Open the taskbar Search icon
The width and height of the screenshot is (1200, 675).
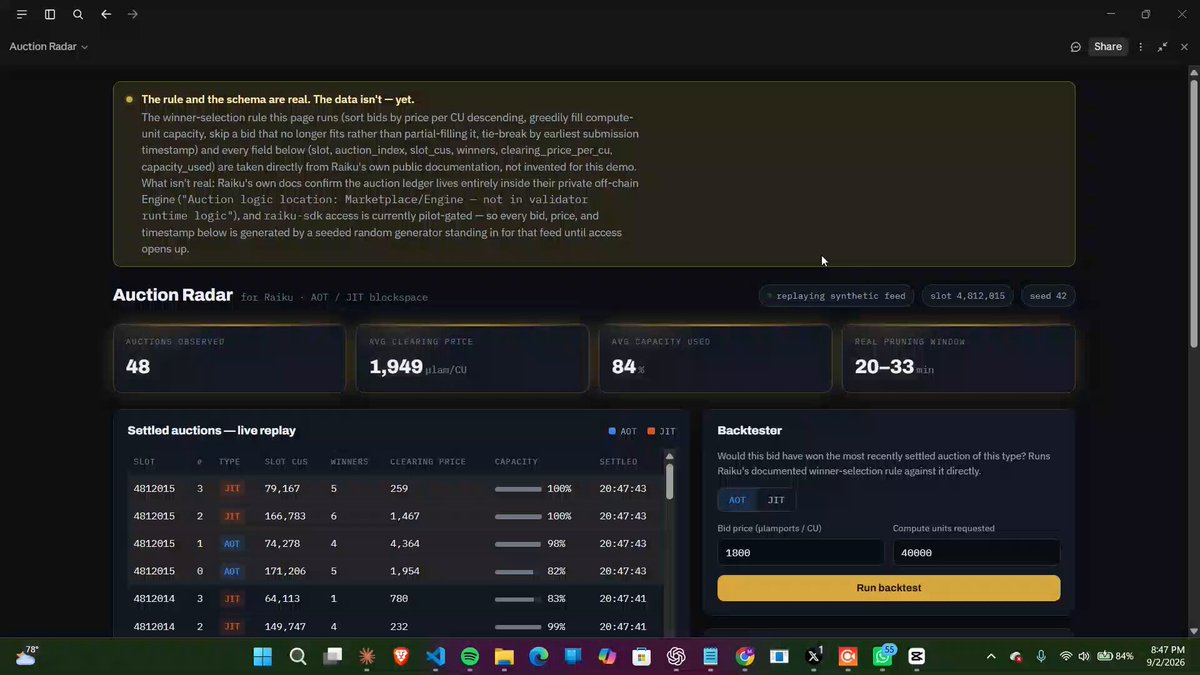[x=298, y=657]
